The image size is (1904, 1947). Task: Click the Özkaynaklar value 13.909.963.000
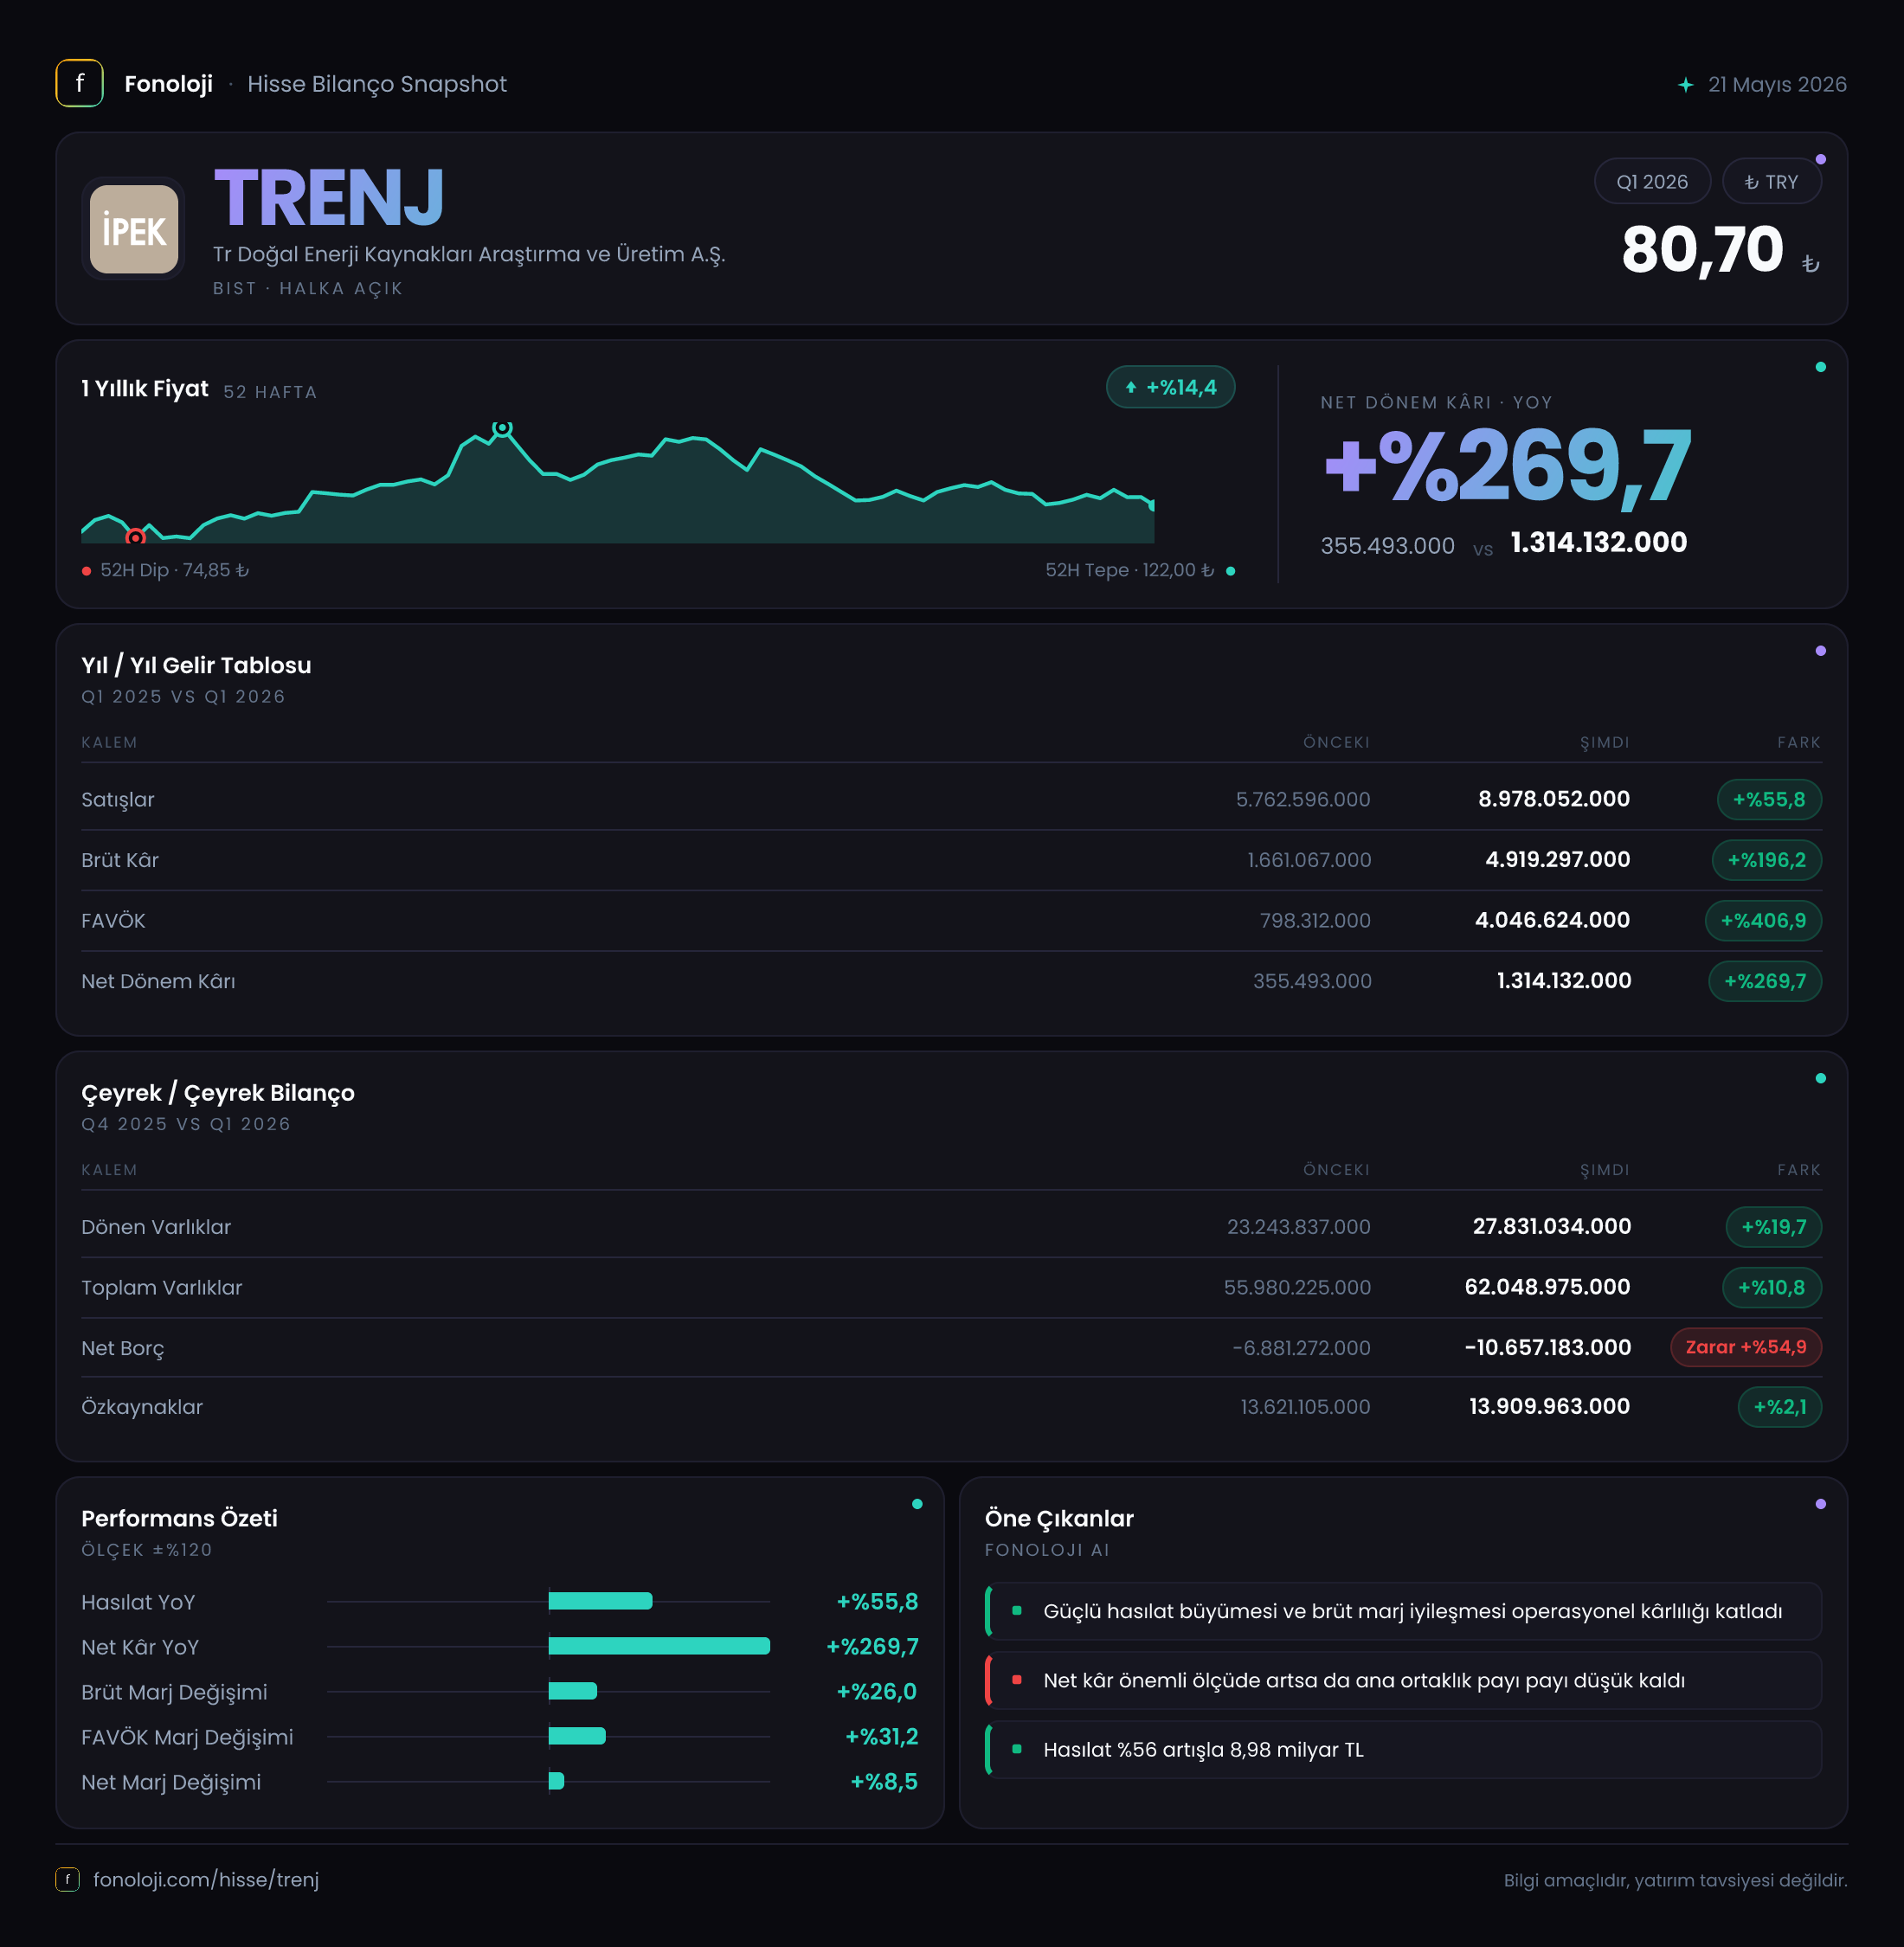1550,1406
